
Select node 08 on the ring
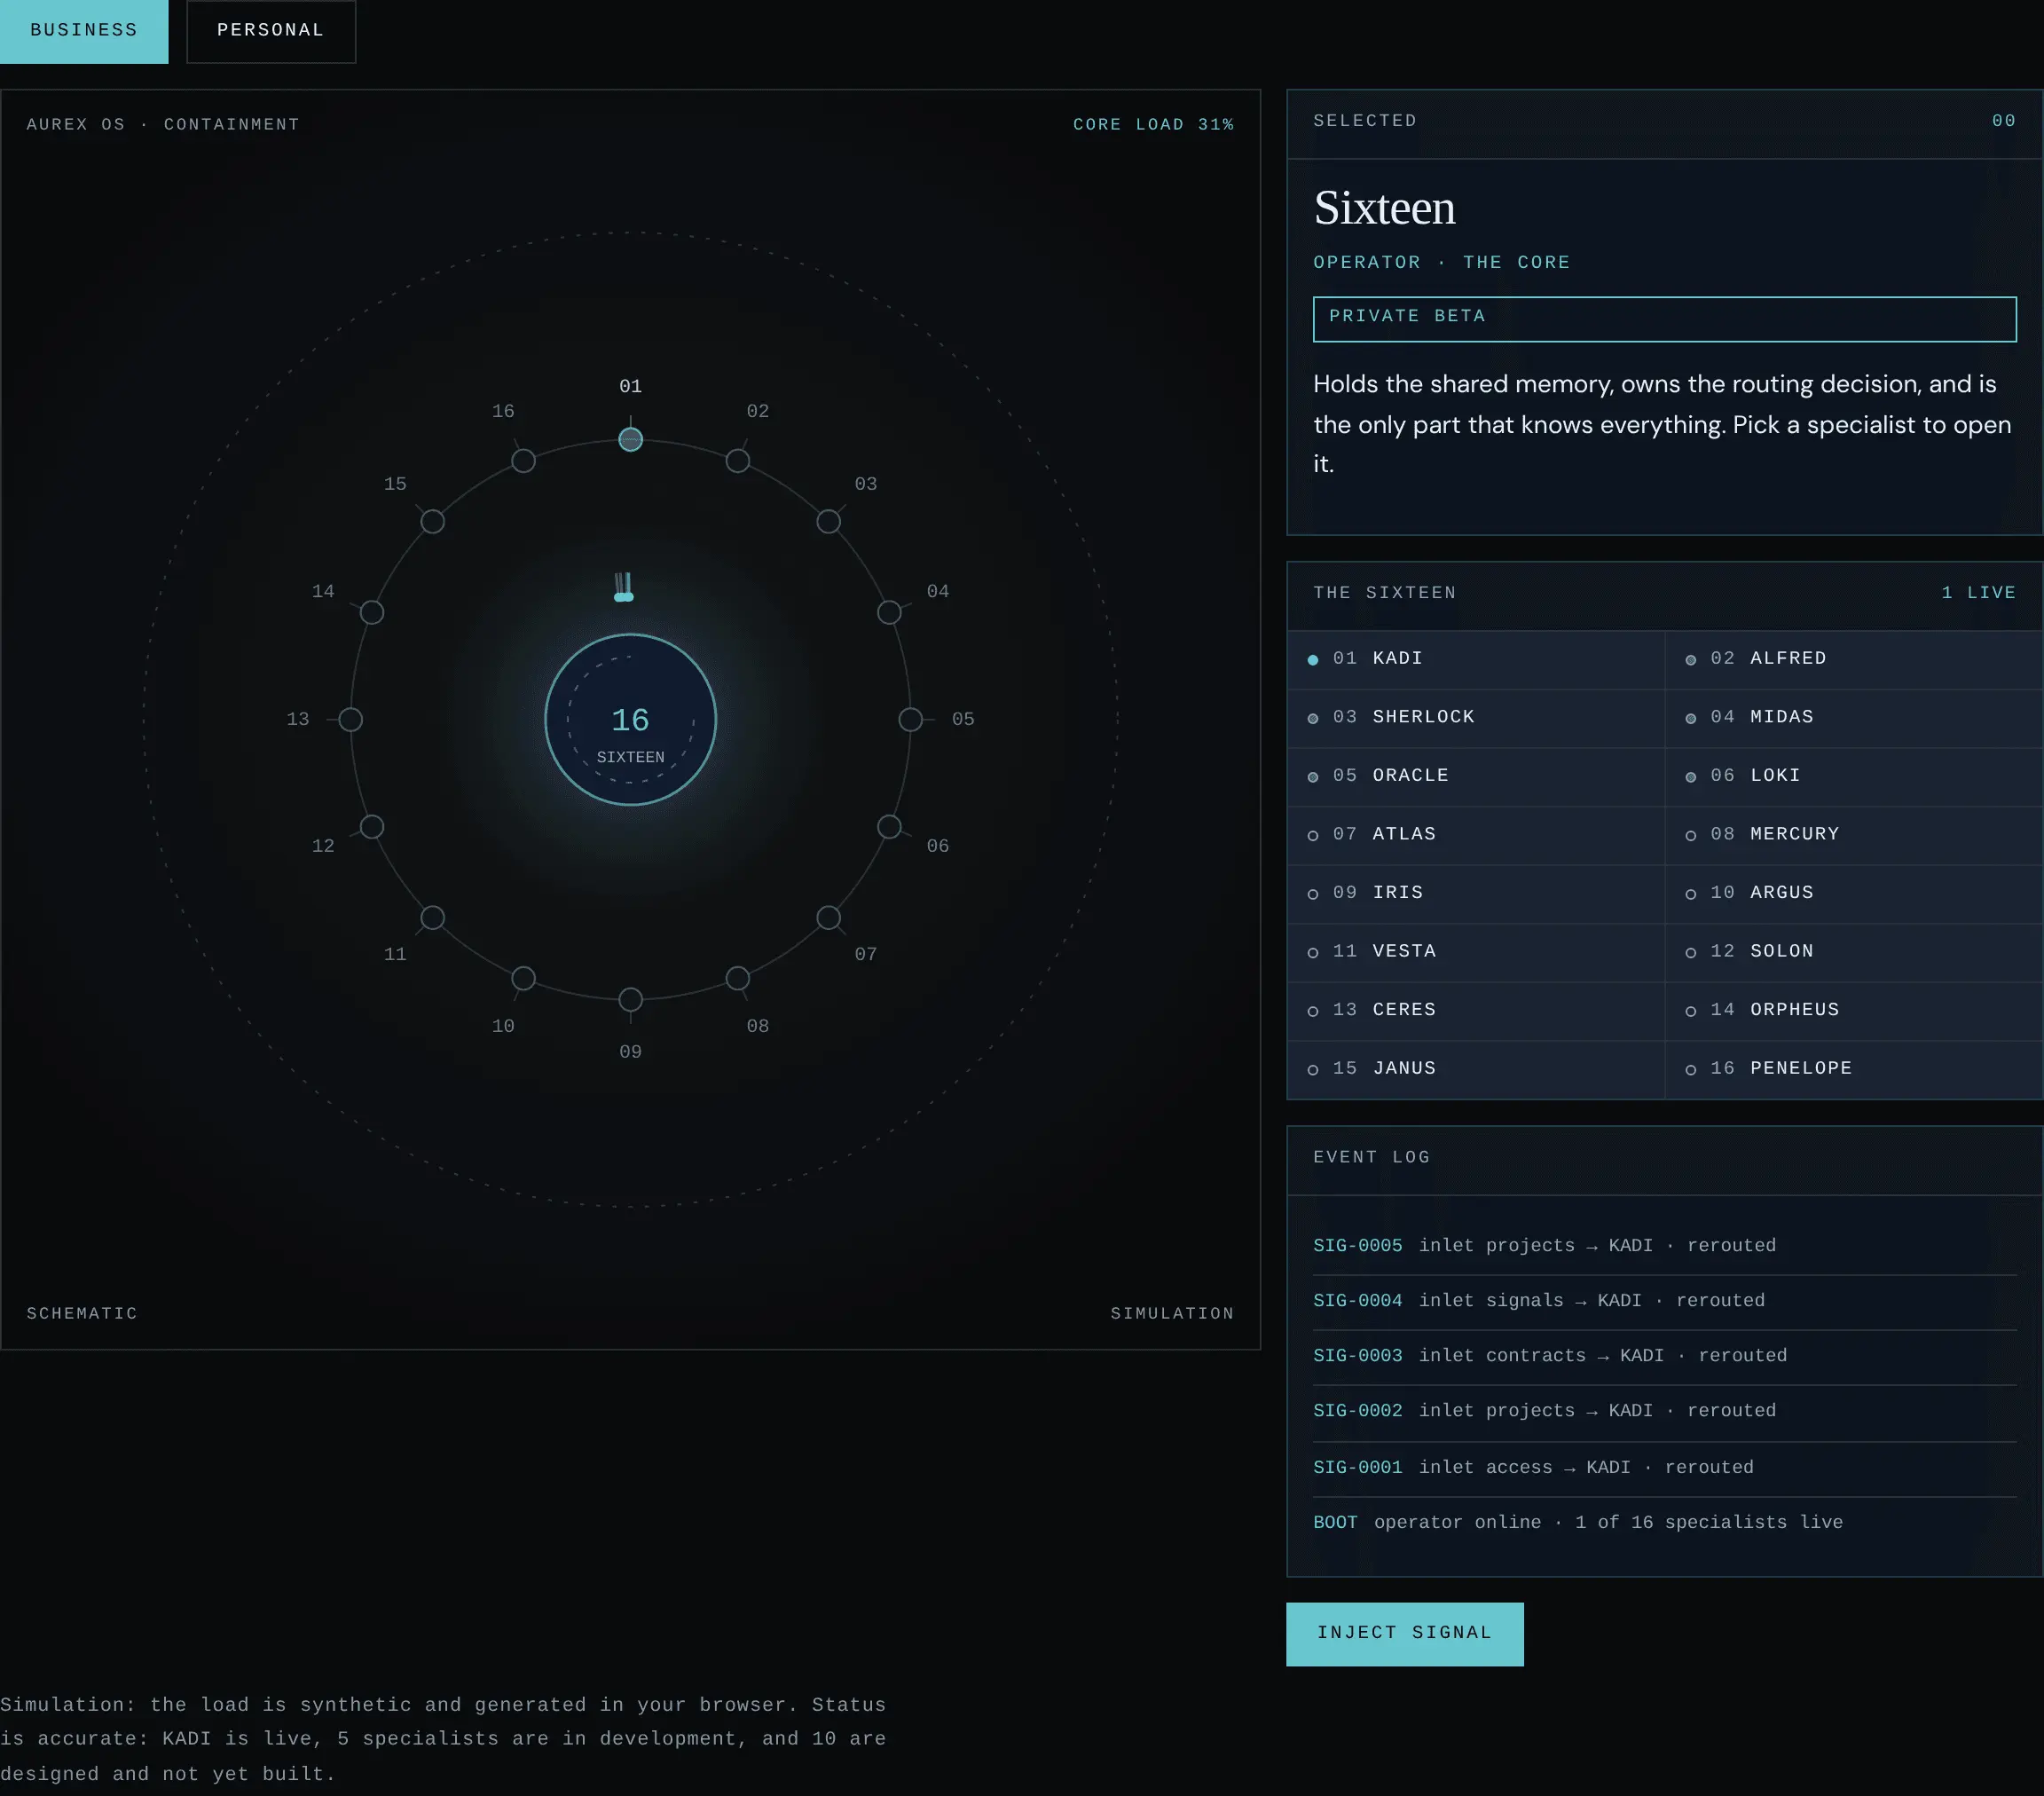737,978
